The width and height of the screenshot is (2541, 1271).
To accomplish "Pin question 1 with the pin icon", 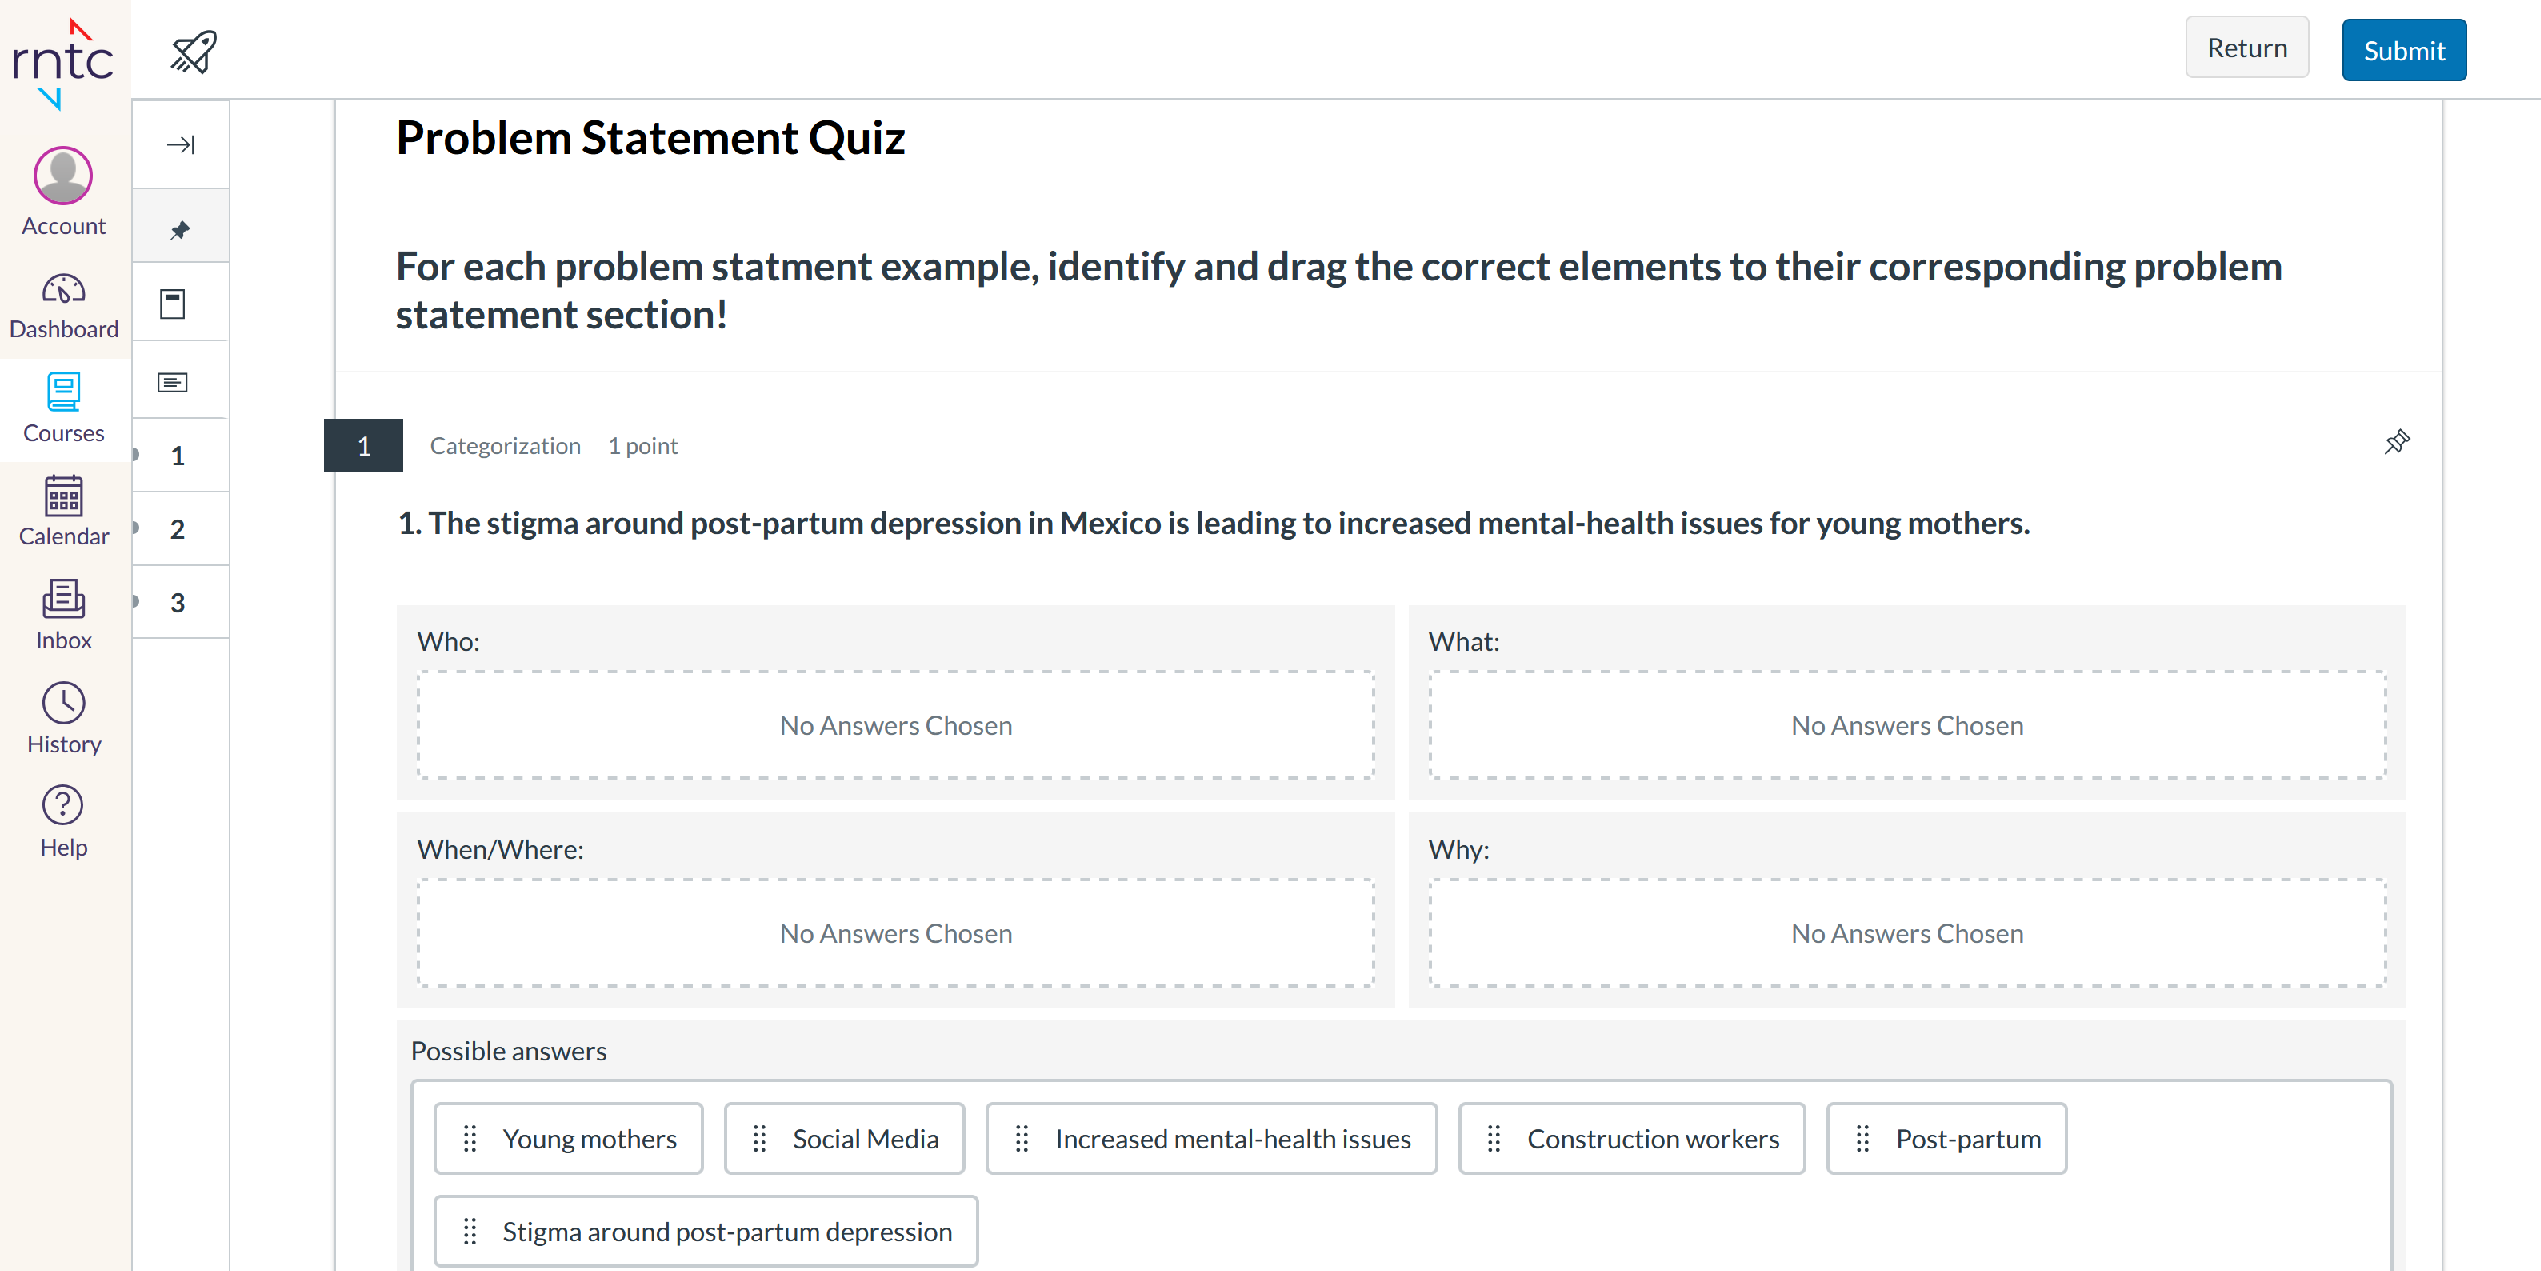I will point(2397,442).
